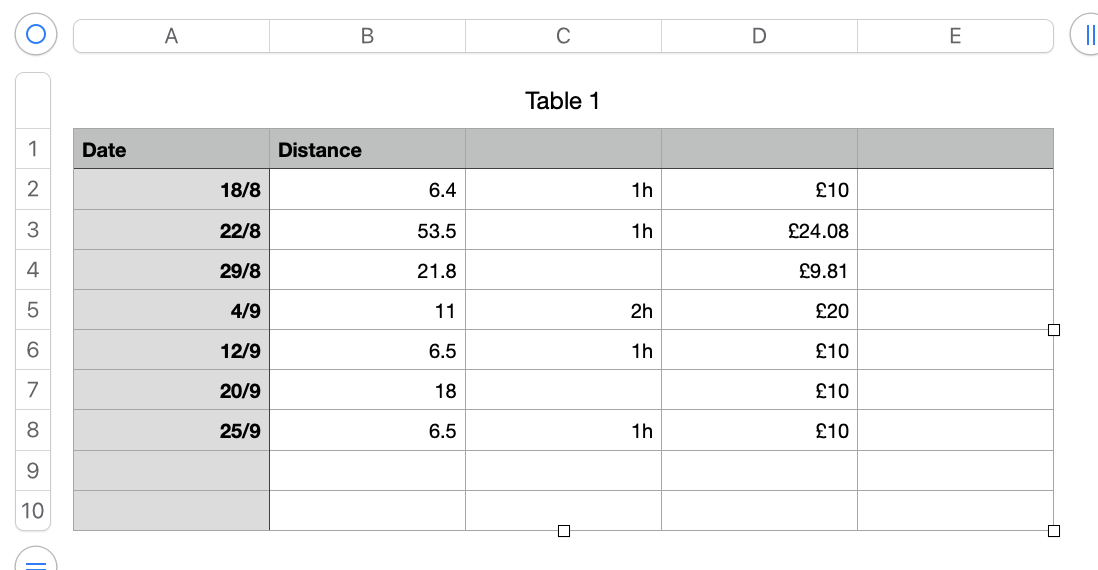
Task: Click the bottom-center table resize handle
Action: click(x=563, y=531)
